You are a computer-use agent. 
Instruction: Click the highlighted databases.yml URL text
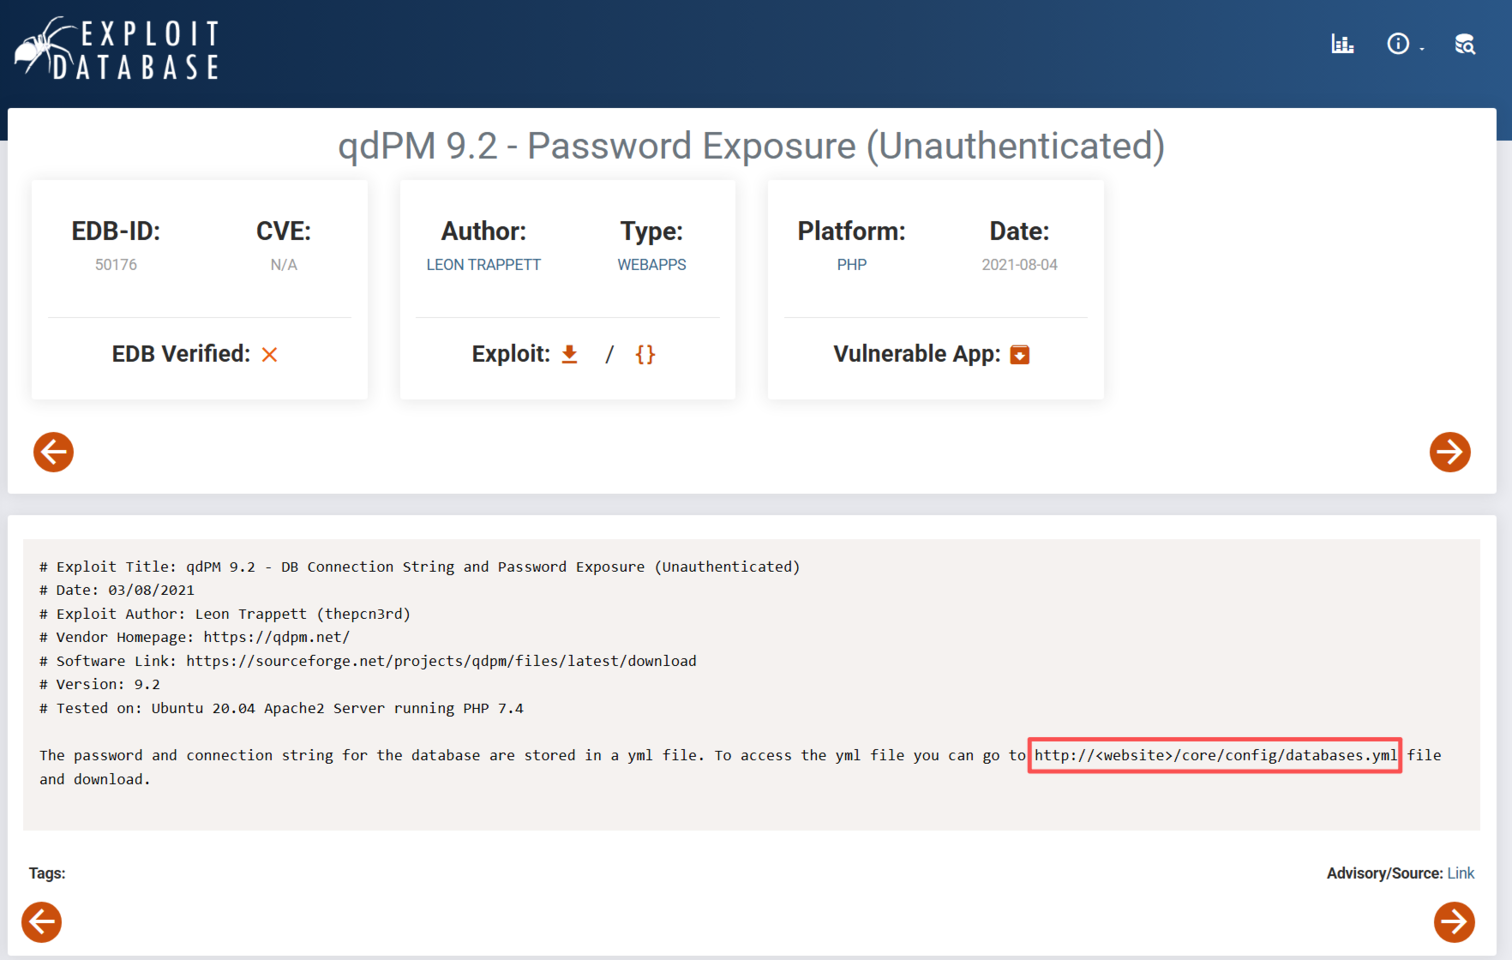(1214, 755)
